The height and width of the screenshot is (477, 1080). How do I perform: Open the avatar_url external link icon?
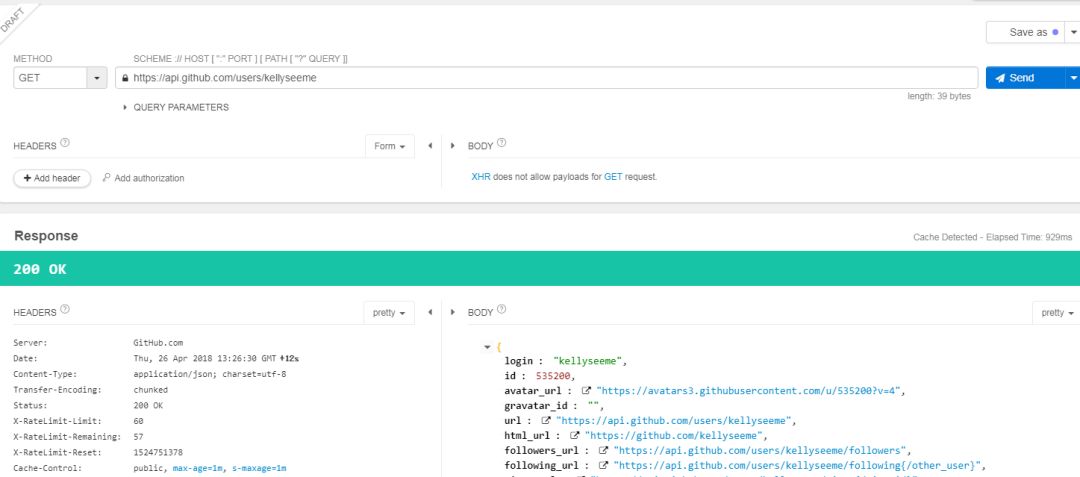click(x=586, y=390)
